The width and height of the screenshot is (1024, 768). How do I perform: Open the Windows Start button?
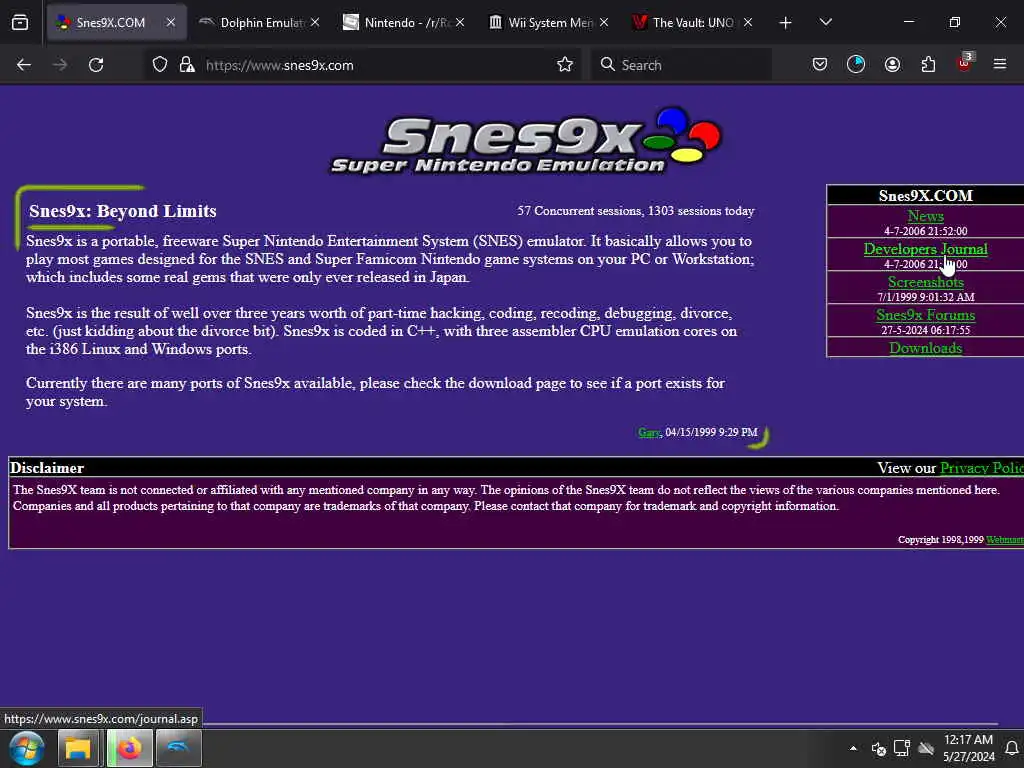(x=27, y=748)
